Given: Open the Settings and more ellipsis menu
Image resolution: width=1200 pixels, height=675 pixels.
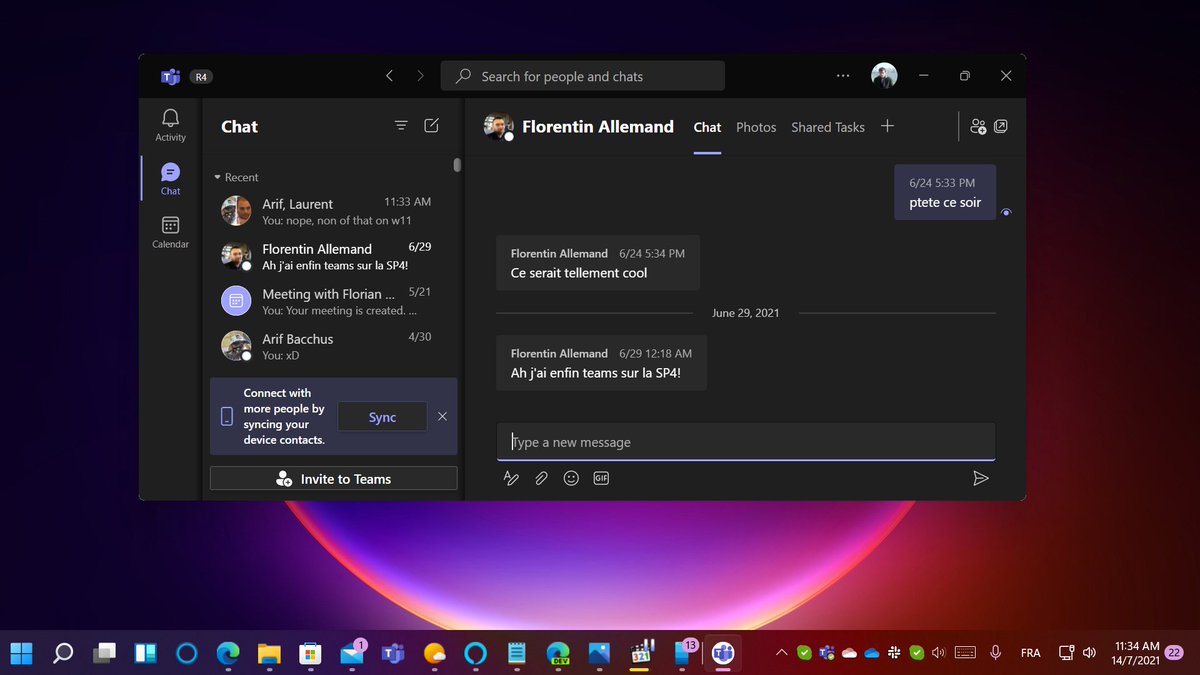Looking at the screenshot, I should [842, 76].
